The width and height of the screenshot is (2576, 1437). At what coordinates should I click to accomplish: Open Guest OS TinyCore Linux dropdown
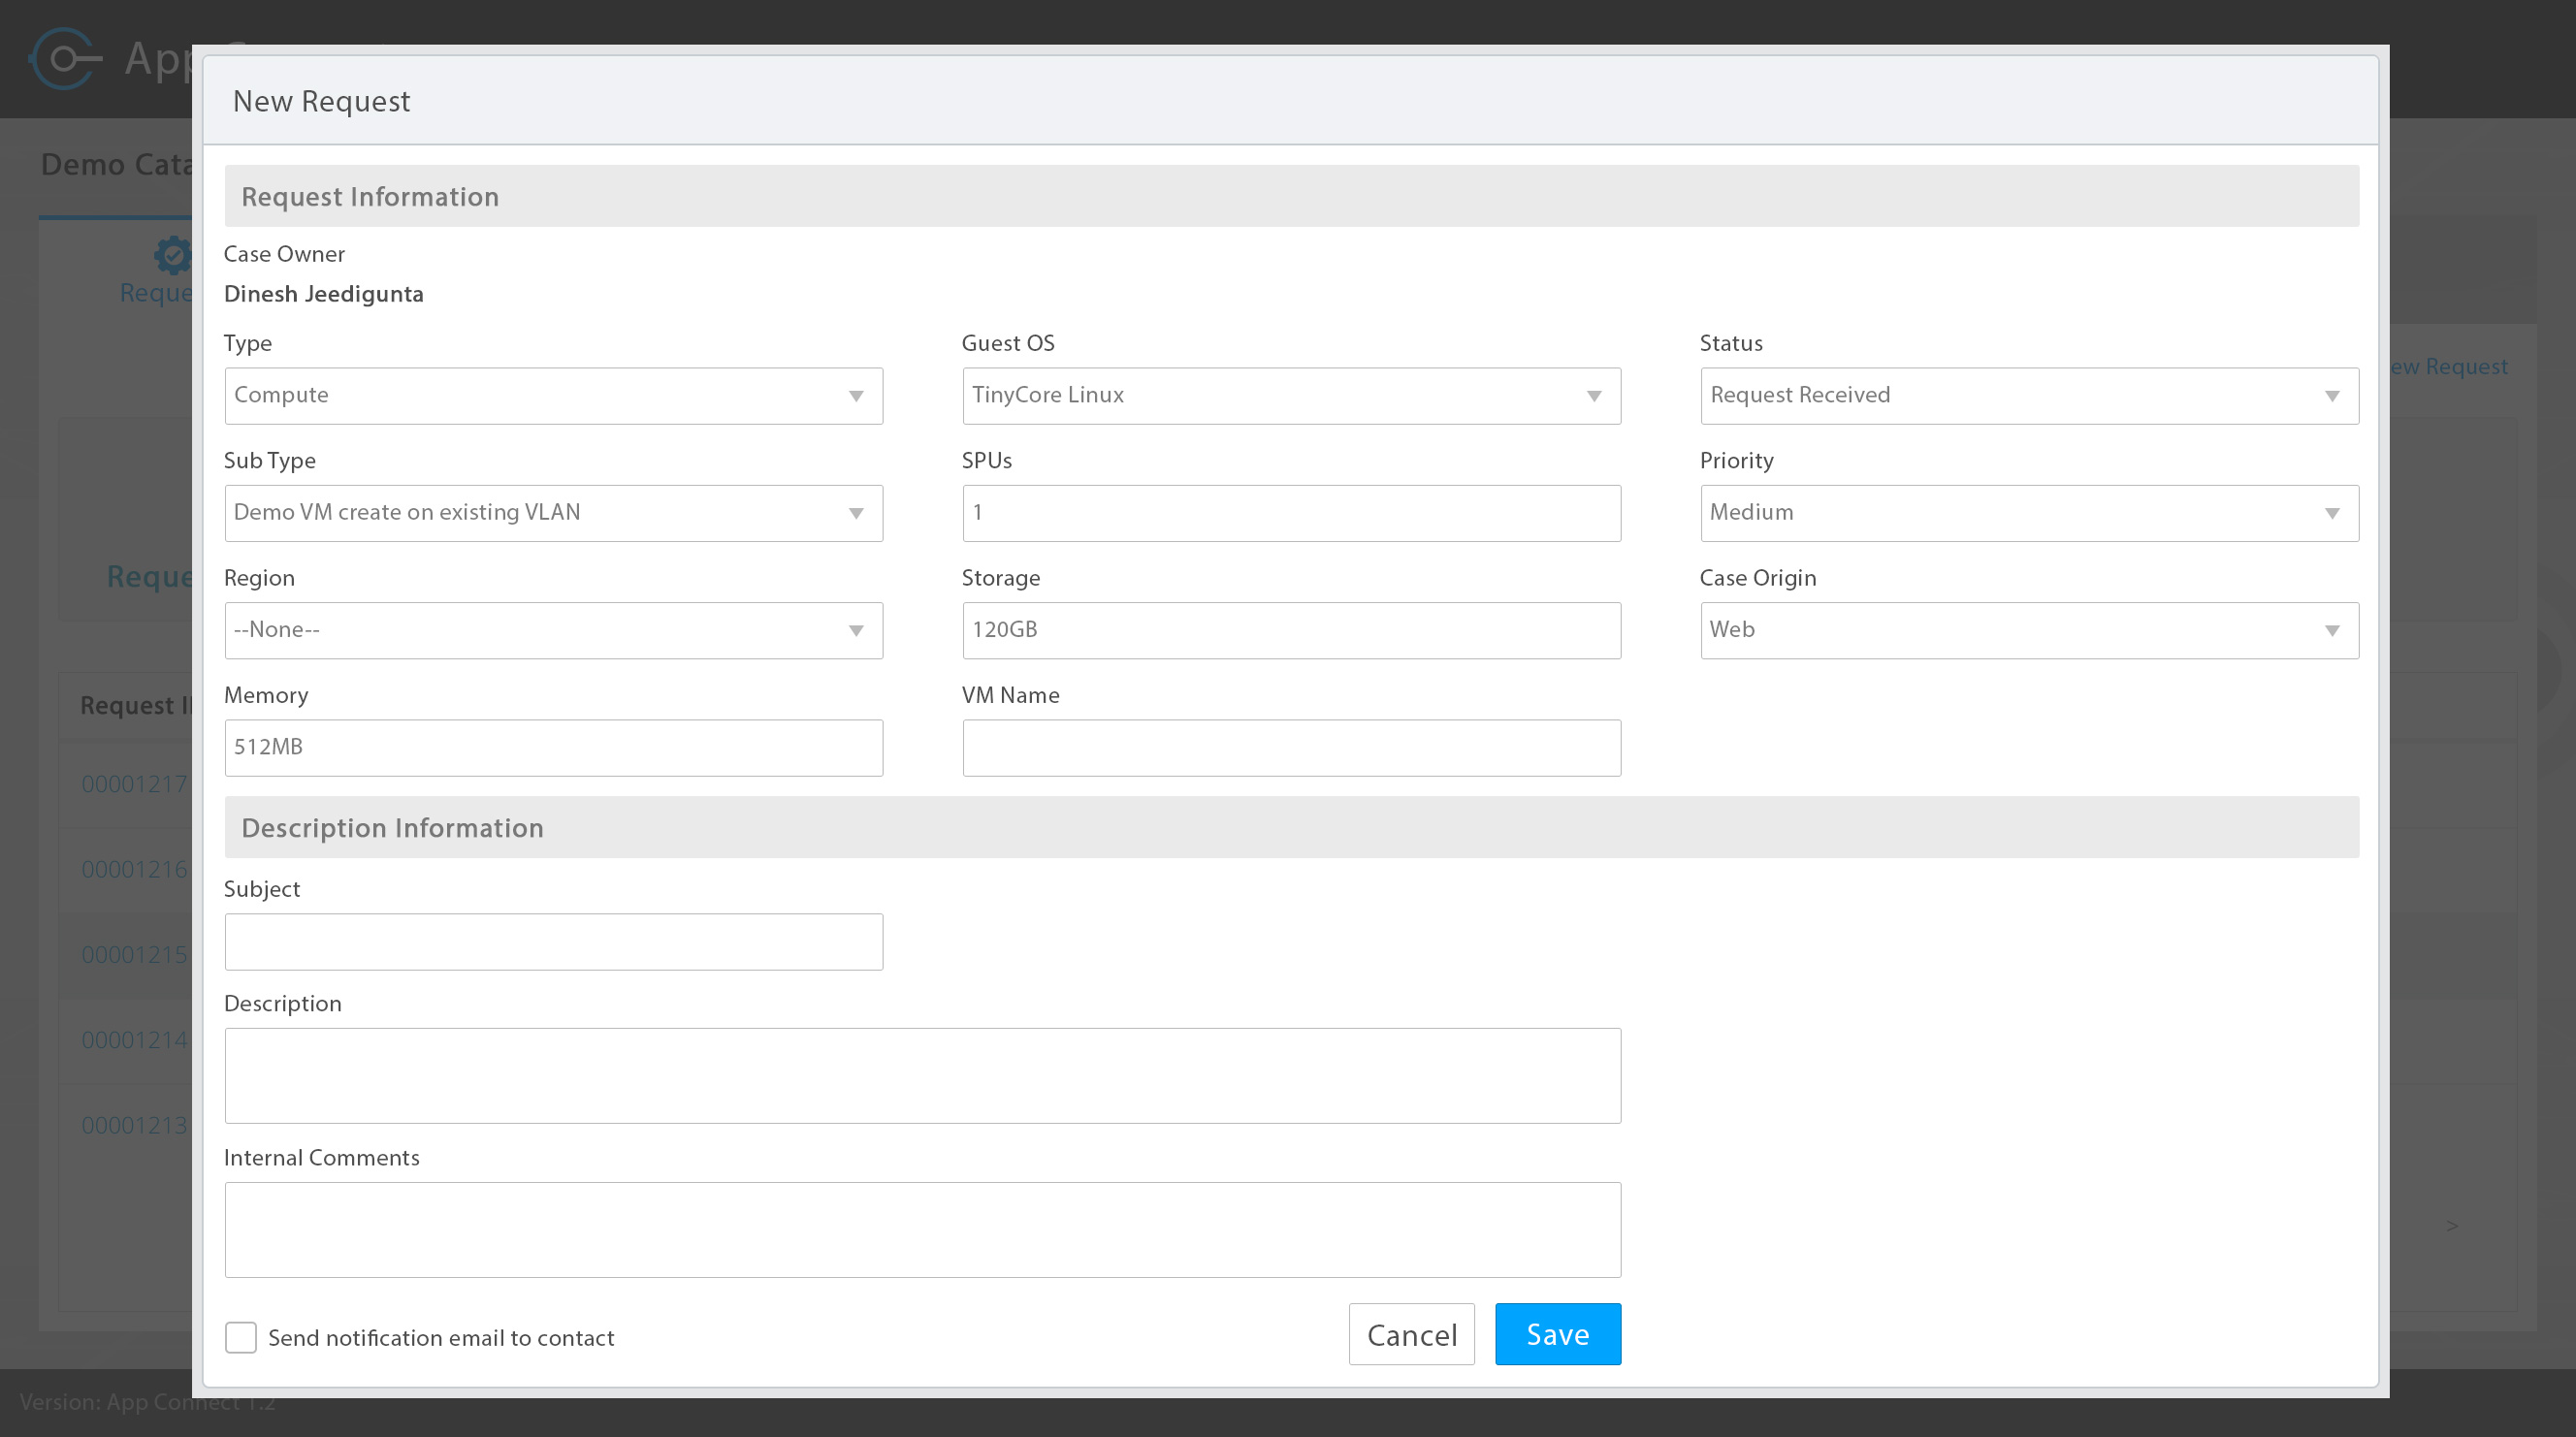pos(1290,396)
